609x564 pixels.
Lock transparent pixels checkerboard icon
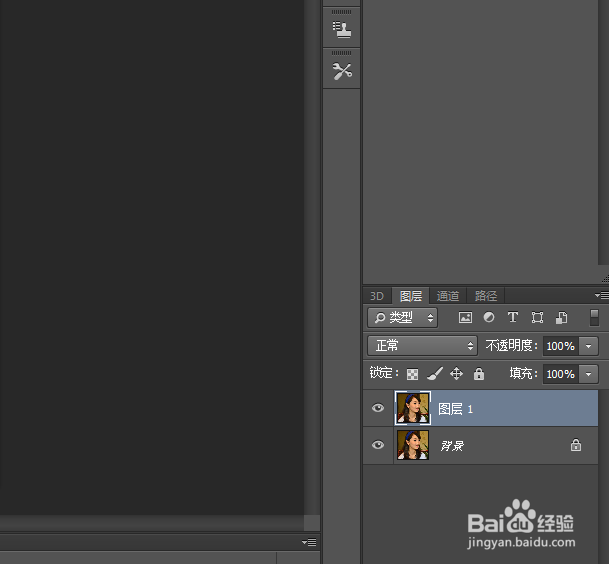coord(412,374)
